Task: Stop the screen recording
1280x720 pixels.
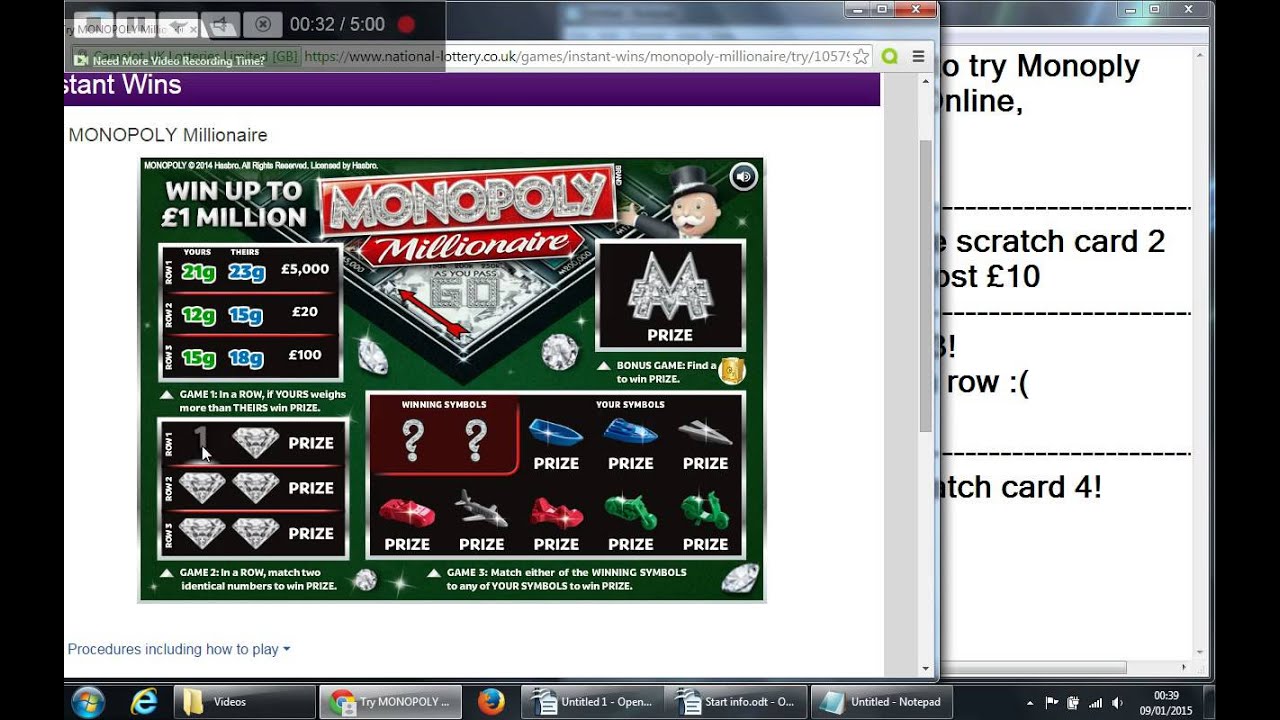Action: [x=96, y=24]
